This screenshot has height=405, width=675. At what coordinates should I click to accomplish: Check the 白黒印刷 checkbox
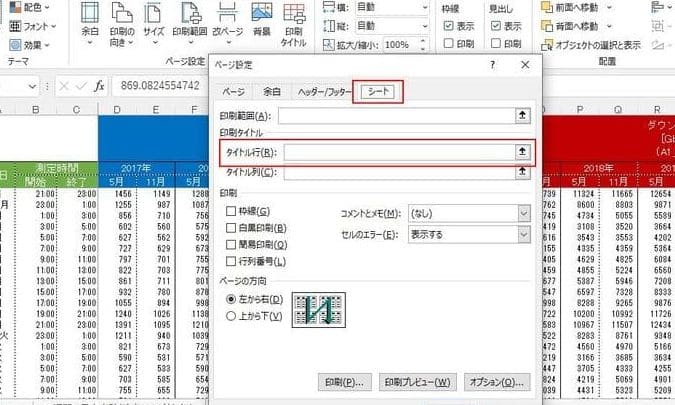click(x=232, y=228)
